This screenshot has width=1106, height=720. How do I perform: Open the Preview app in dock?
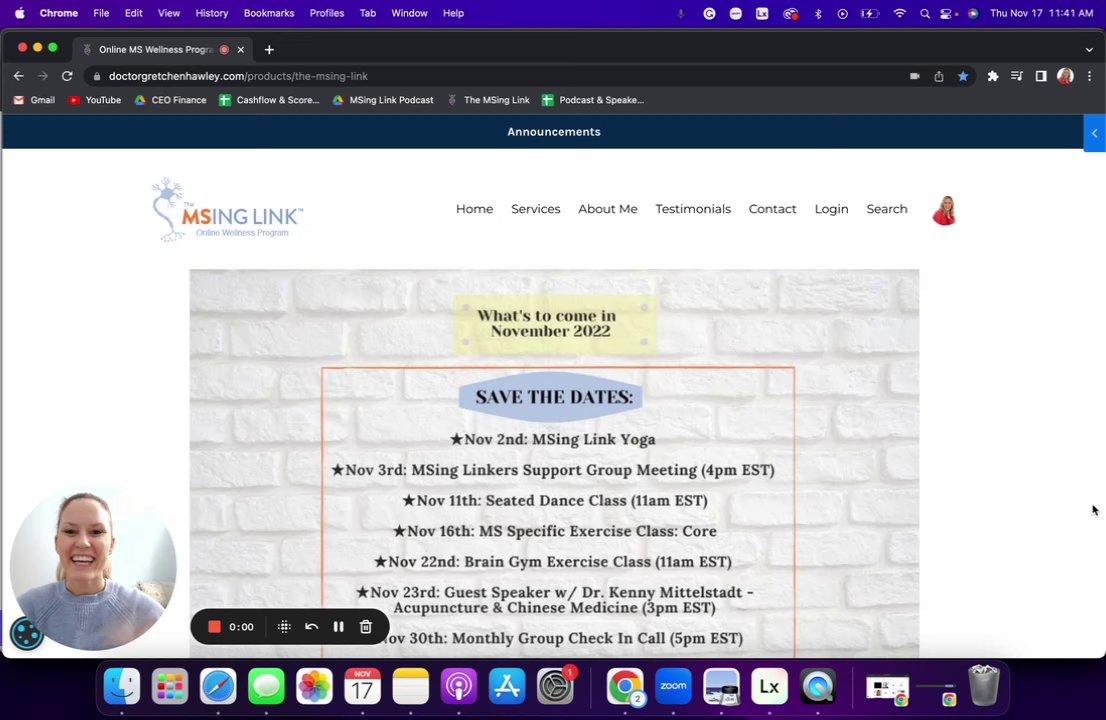[722, 686]
